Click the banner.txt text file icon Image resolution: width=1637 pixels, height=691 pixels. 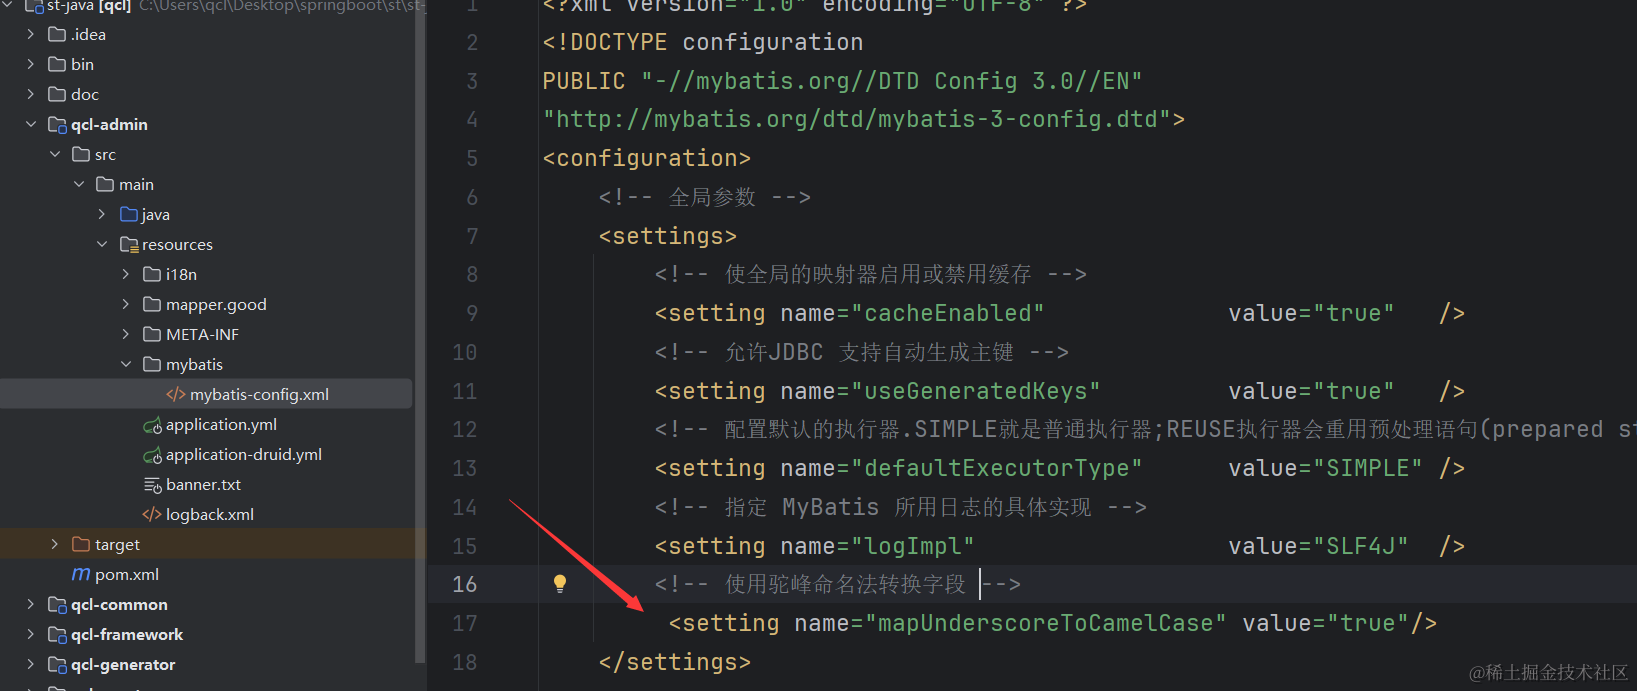[152, 485]
